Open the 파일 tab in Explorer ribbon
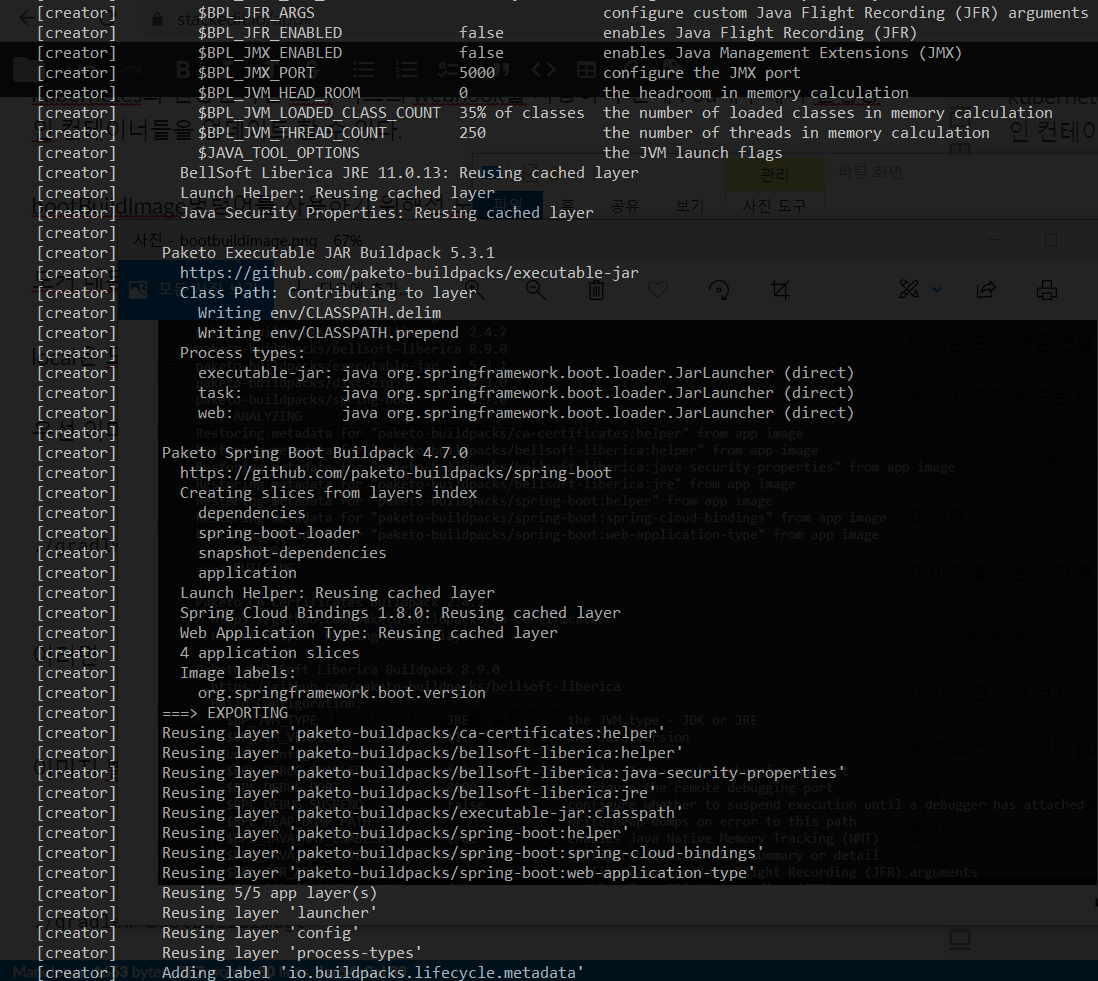This screenshot has height=981, width=1098. (508, 205)
